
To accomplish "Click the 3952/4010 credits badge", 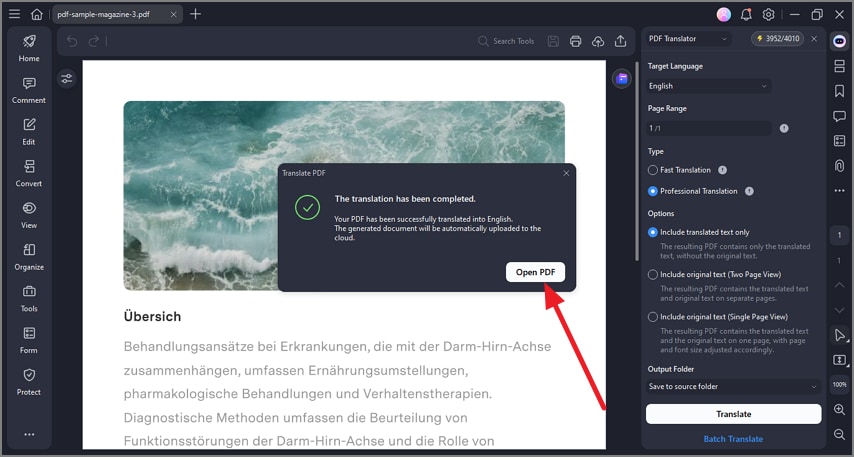I will (778, 39).
